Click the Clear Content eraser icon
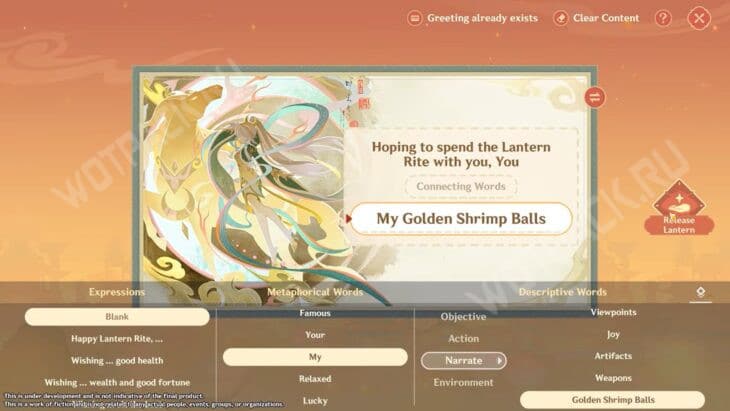Viewport: 730px width, 411px height. (x=561, y=18)
